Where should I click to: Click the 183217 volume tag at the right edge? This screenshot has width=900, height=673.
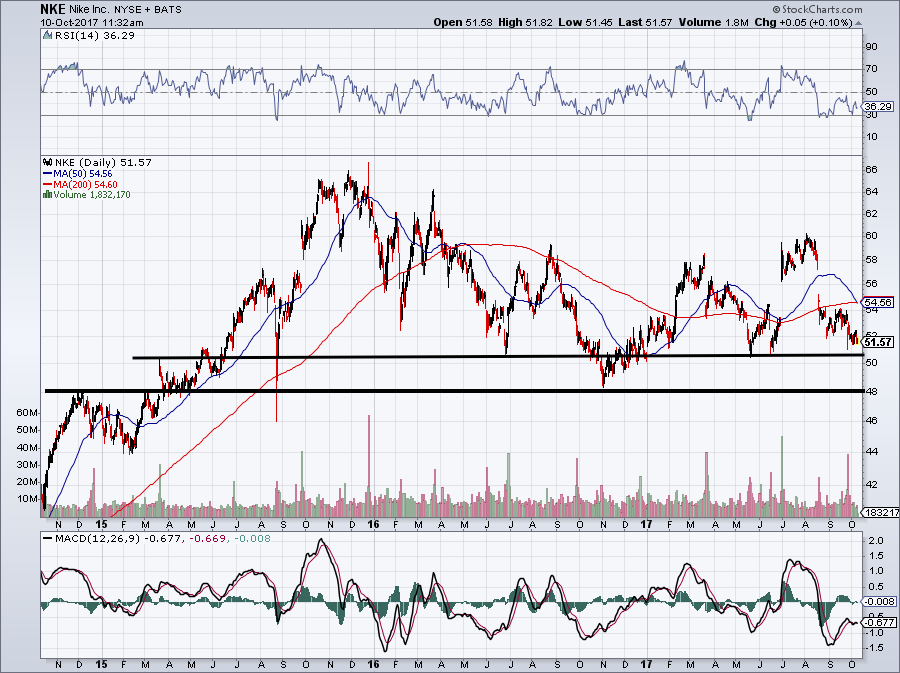tap(882, 512)
